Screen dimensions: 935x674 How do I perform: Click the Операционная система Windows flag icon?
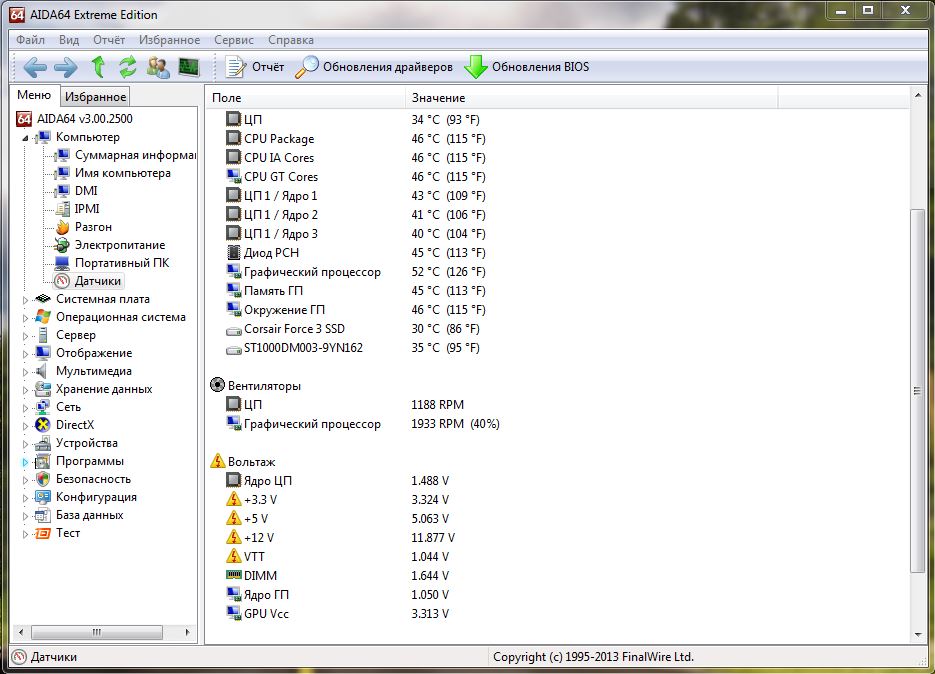tap(42, 317)
